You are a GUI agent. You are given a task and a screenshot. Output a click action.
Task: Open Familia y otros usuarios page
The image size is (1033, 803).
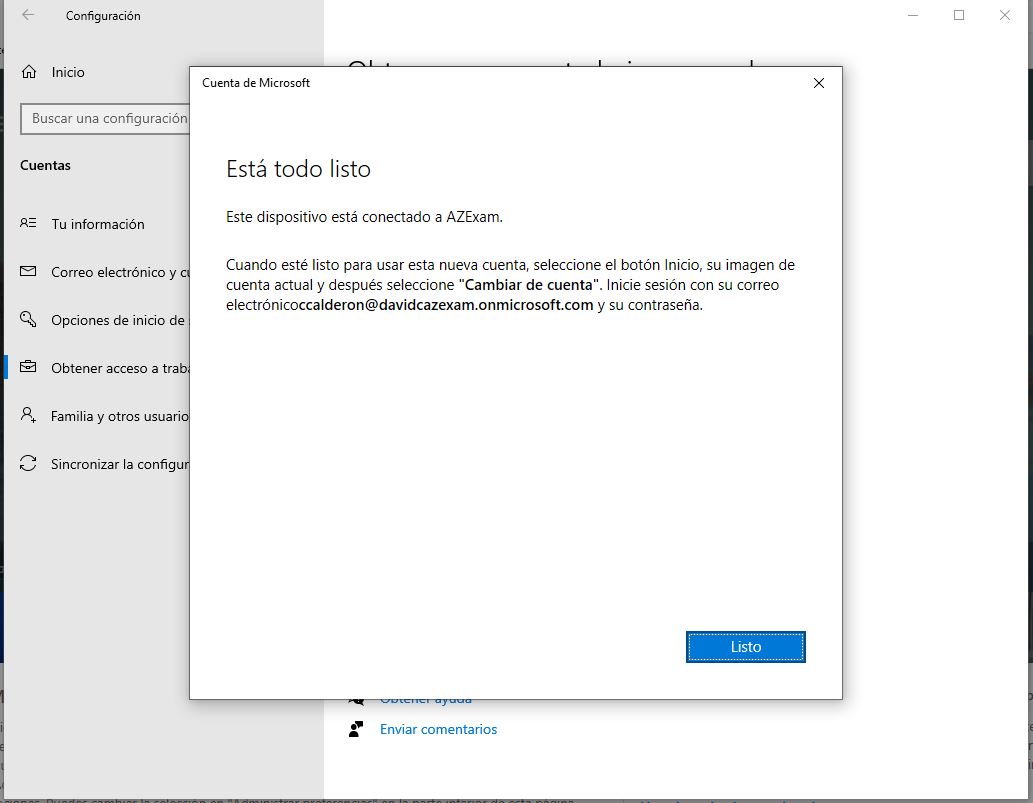pos(121,416)
